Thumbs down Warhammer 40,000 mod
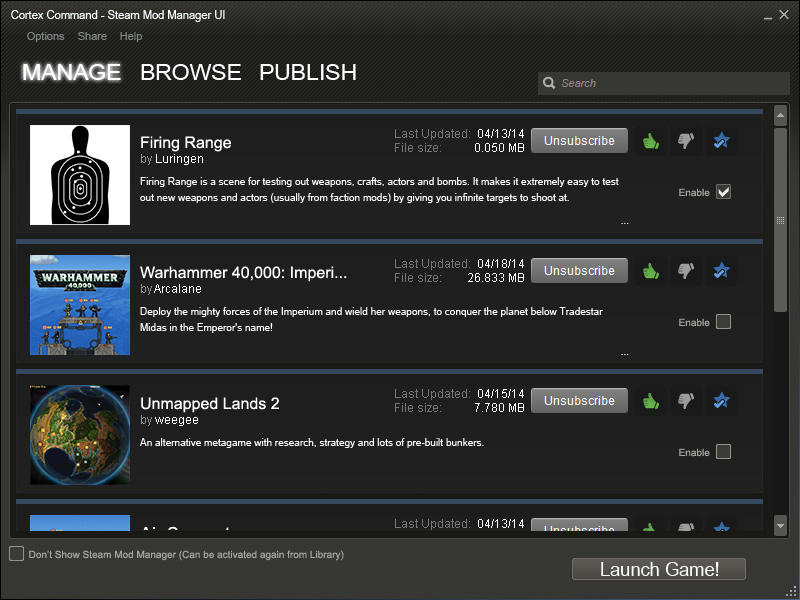The width and height of the screenshot is (800, 600). pyautogui.click(x=686, y=271)
